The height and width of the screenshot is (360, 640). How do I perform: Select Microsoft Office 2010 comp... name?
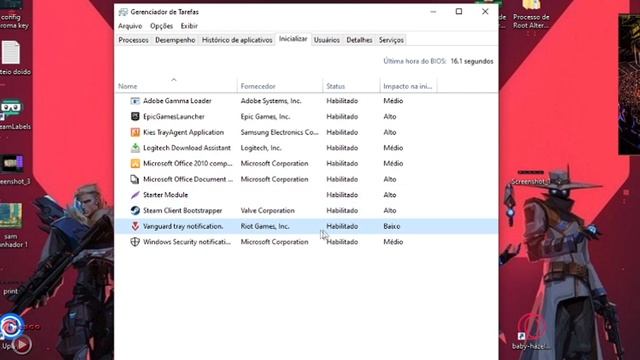pyautogui.click(x=188, y=163)
